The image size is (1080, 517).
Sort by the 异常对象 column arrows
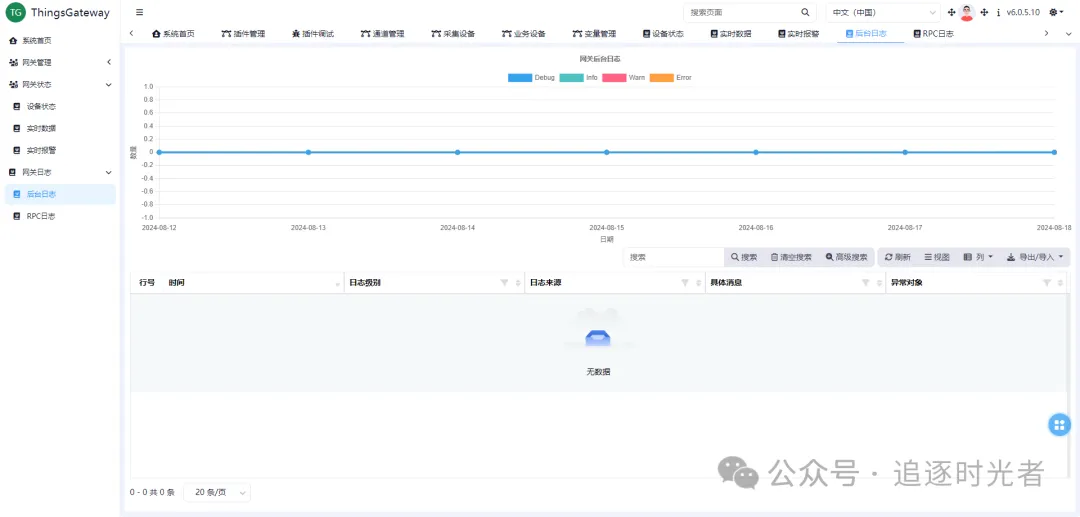point(1060,284)
